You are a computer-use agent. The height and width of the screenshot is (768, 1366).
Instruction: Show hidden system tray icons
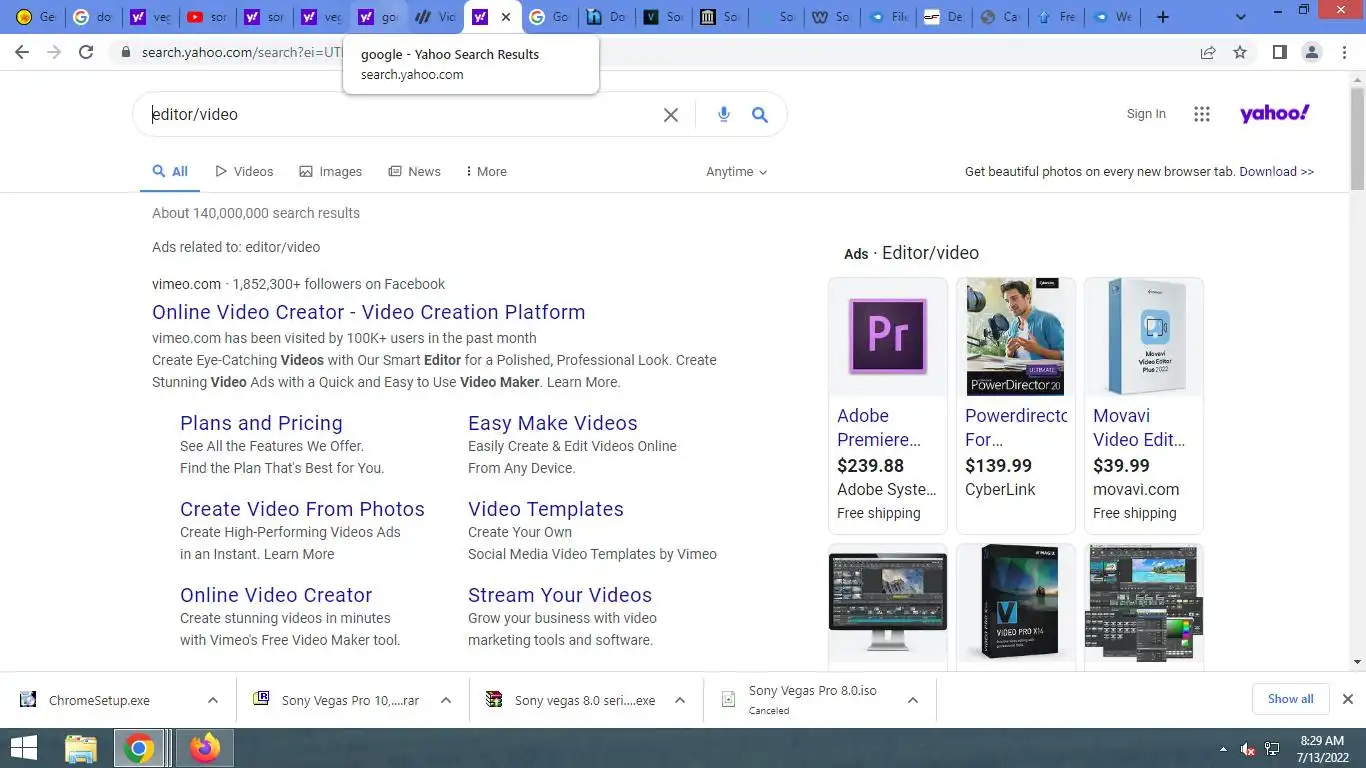pos(1223,748)
